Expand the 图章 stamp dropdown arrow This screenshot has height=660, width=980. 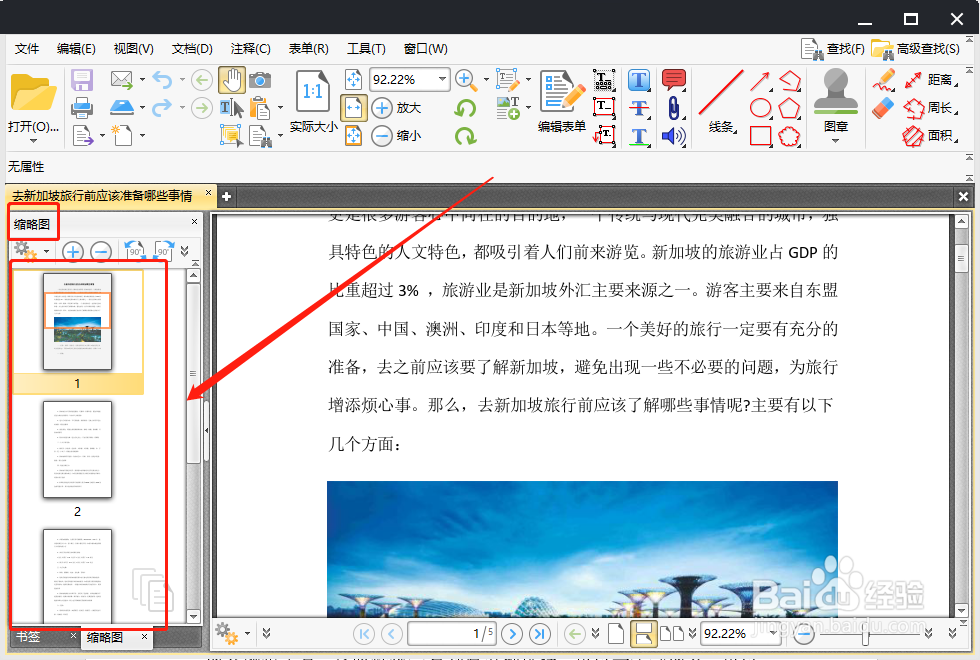[x=836, y=141]
